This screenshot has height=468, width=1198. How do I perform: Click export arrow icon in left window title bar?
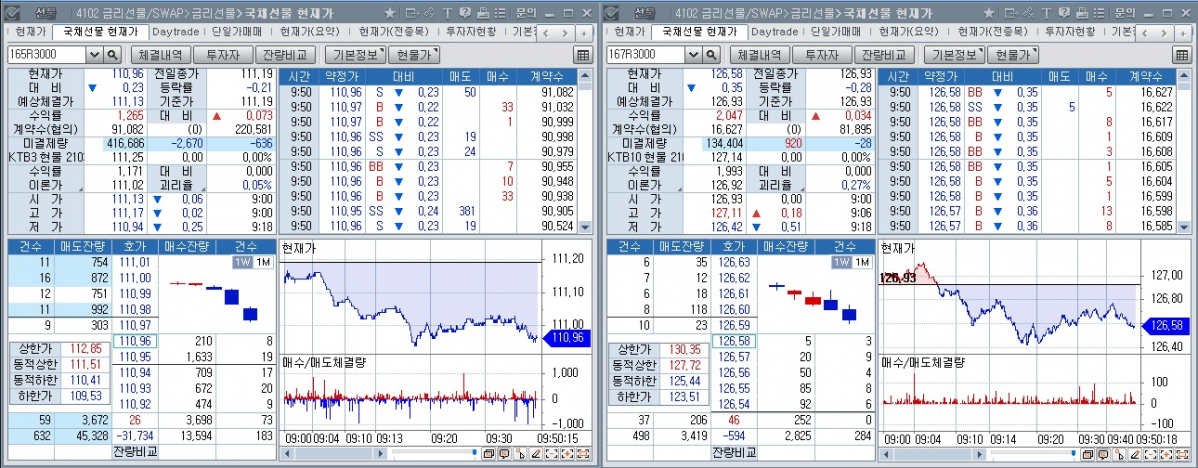413,13
